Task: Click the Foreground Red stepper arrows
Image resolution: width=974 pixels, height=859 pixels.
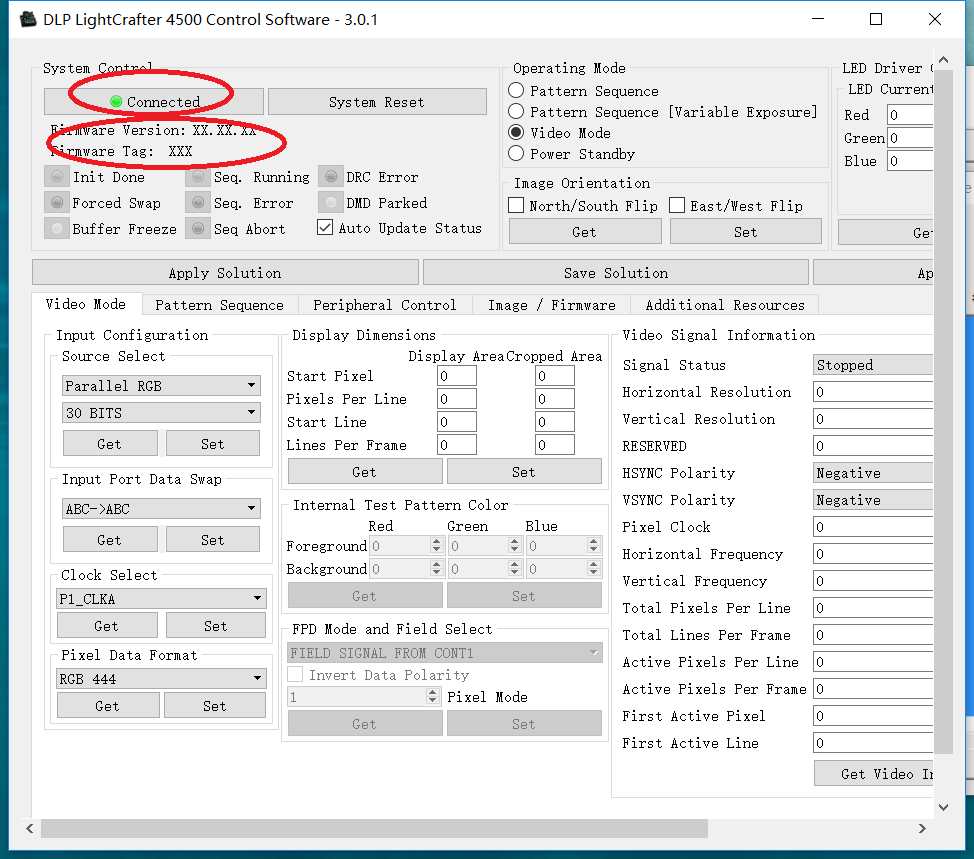Action: [437, 545]
